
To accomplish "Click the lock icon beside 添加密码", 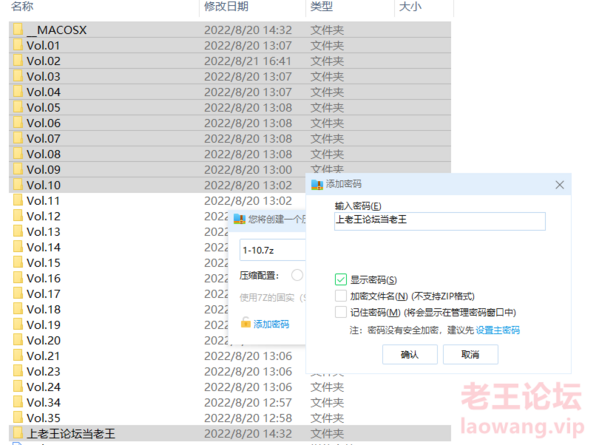I will 246,323.
